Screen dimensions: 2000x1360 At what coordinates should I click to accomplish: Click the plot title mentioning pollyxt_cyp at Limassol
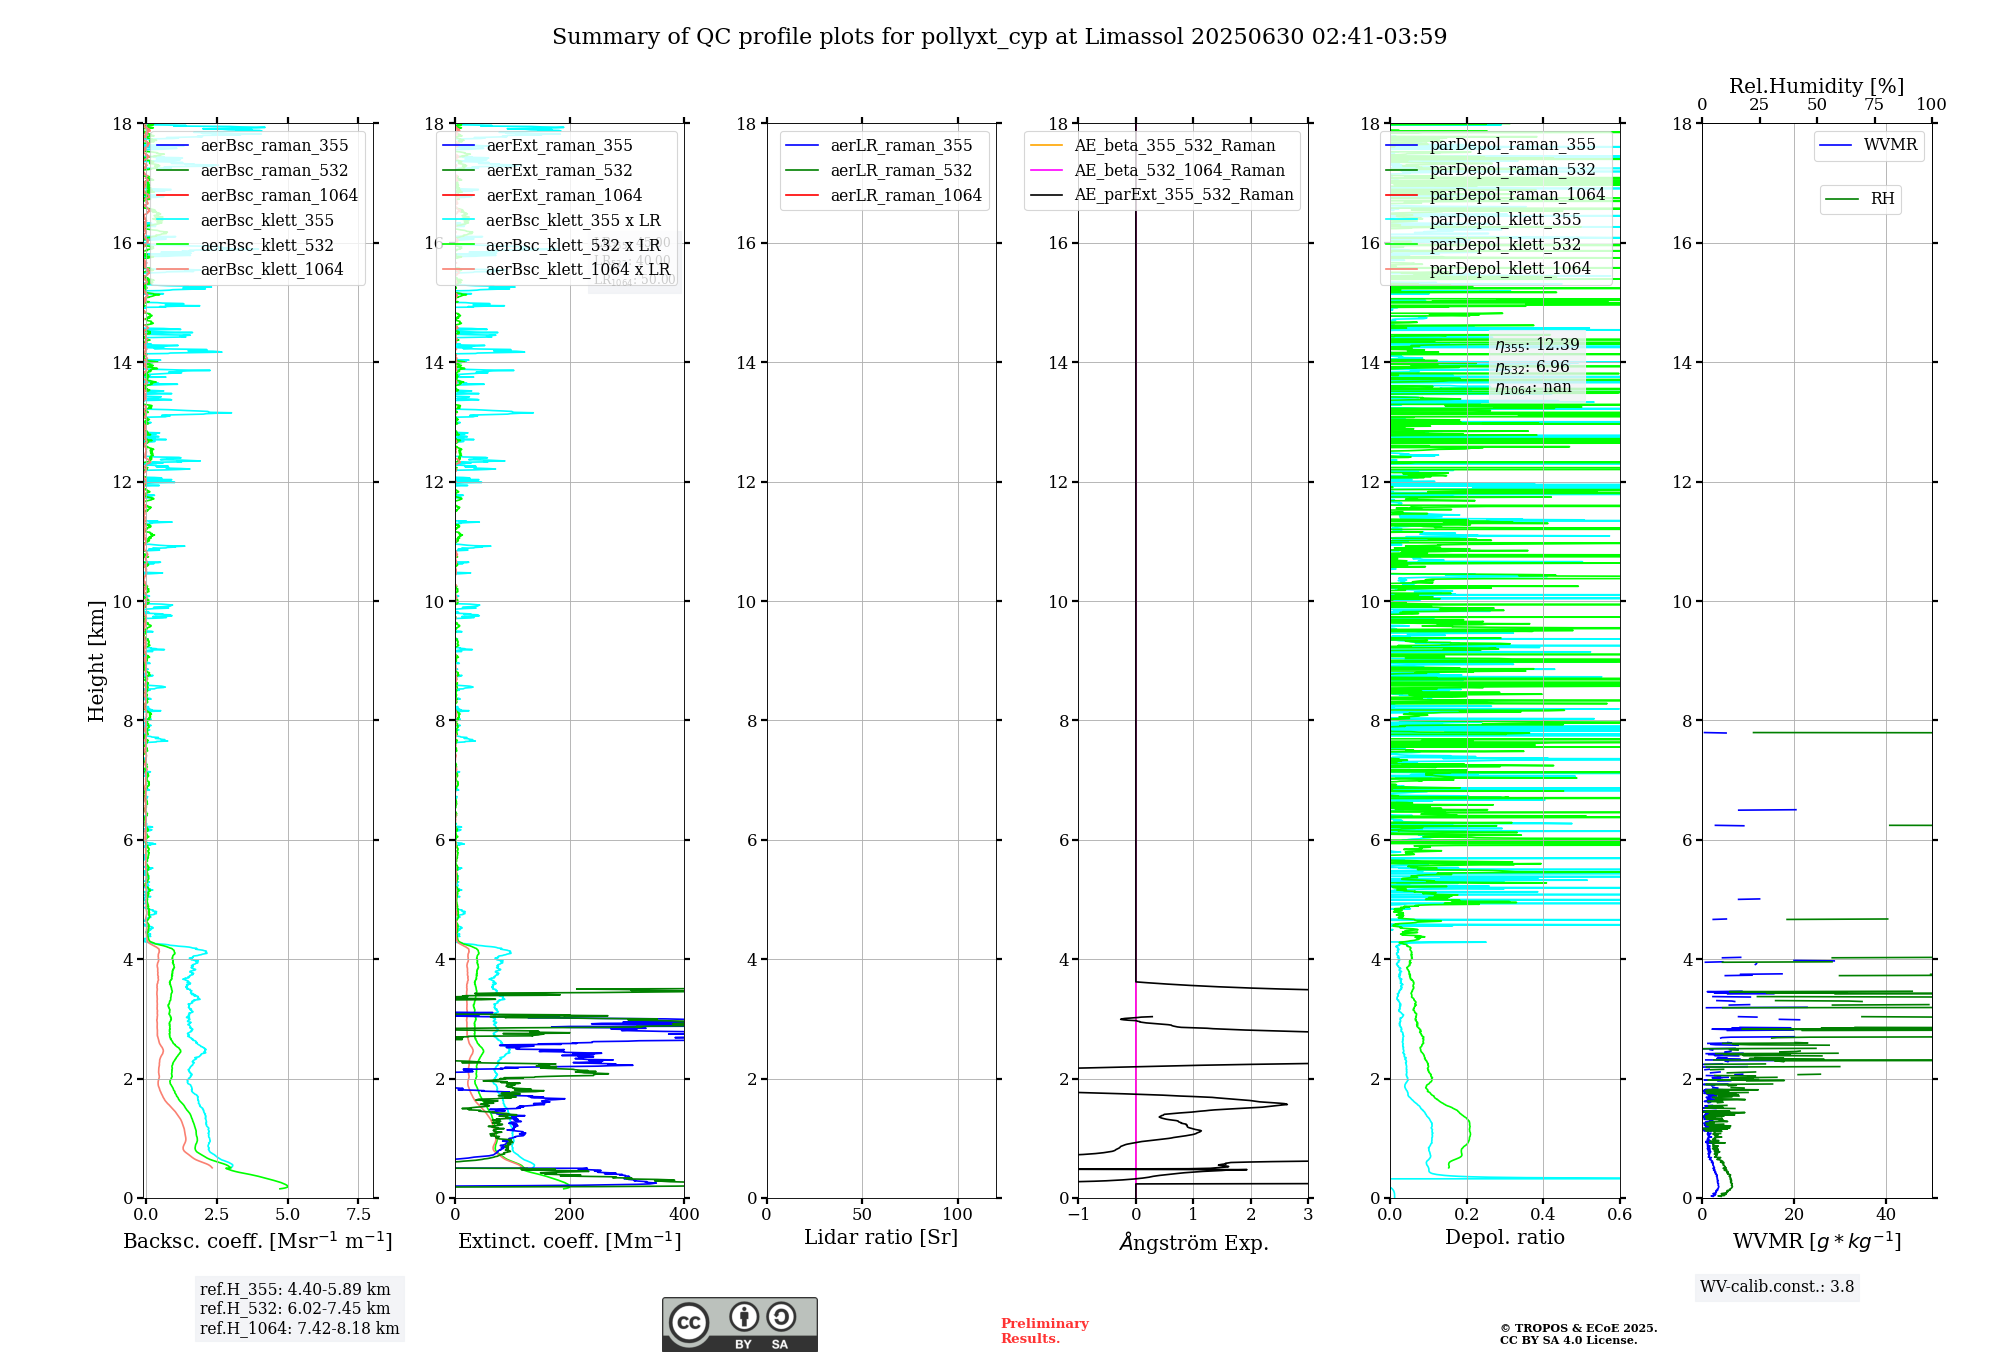(999, 37)
